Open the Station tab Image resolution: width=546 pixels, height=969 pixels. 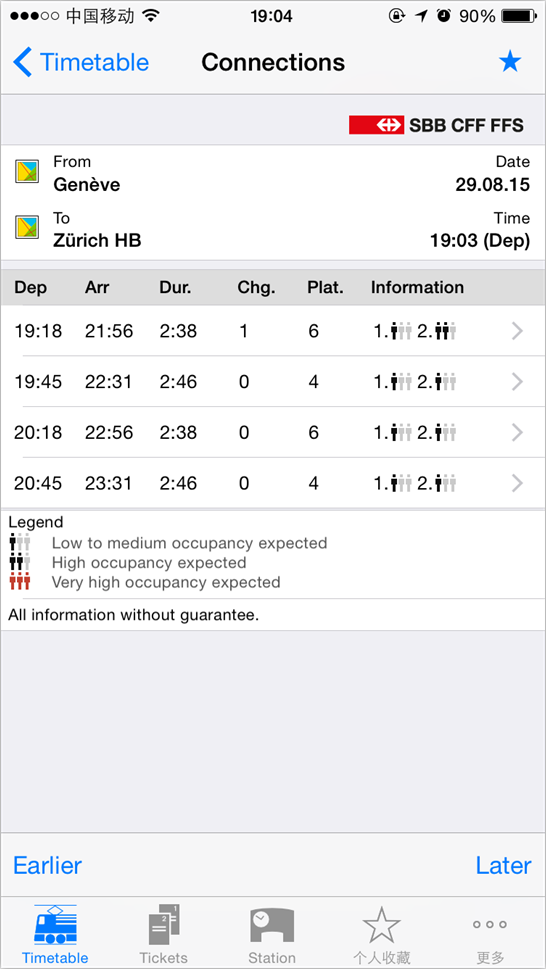[x=272, y=934]
